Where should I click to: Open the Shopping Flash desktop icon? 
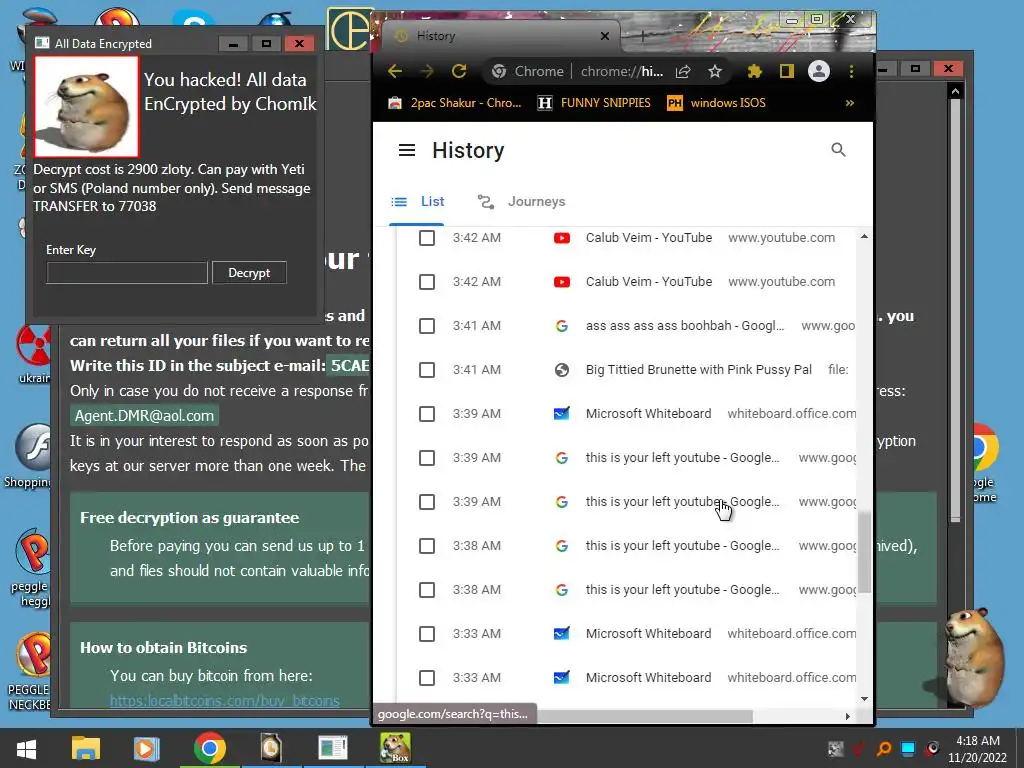tap(29, 456)
